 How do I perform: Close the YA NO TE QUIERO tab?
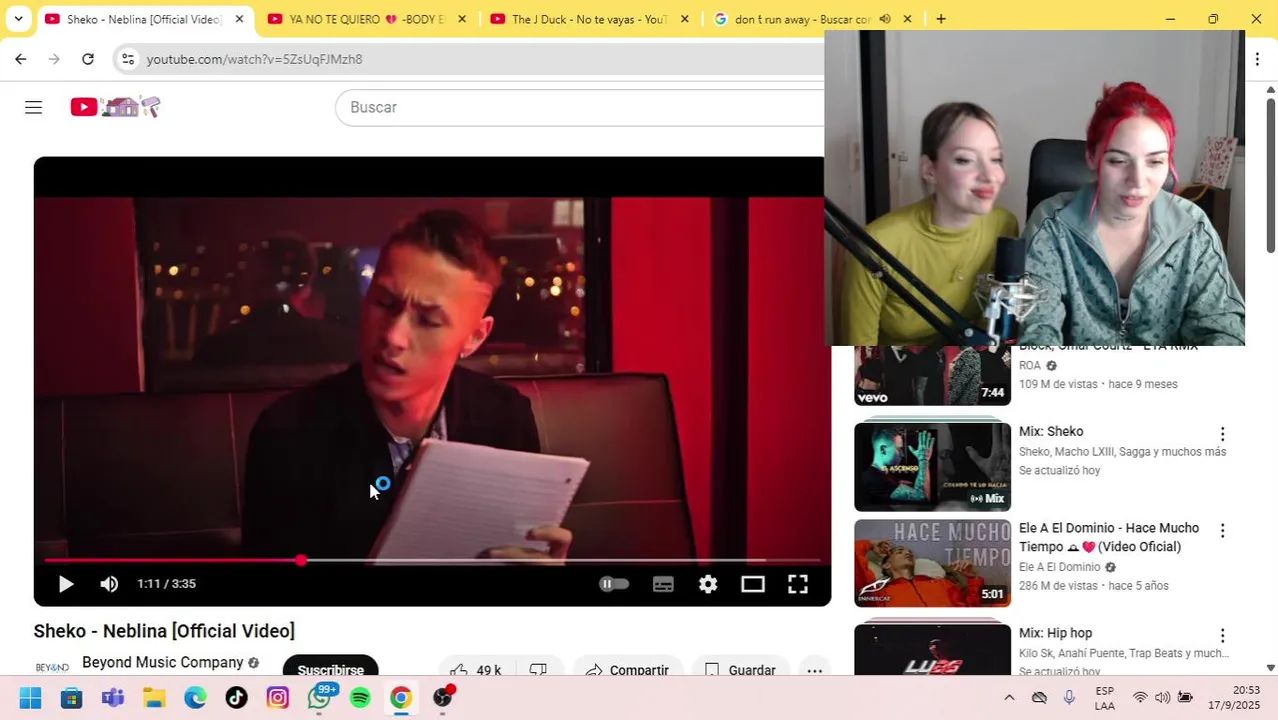click(x=462, y=19)
